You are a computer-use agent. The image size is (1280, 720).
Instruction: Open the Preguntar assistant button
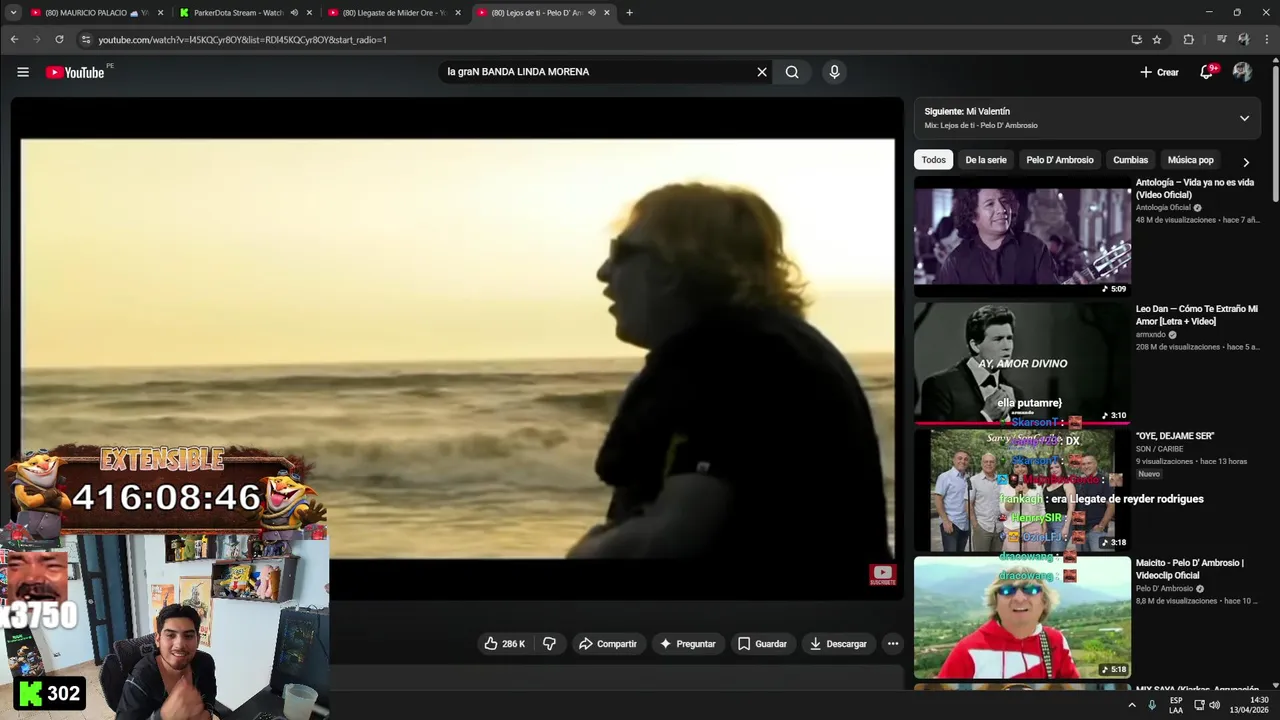click(687, 644)
